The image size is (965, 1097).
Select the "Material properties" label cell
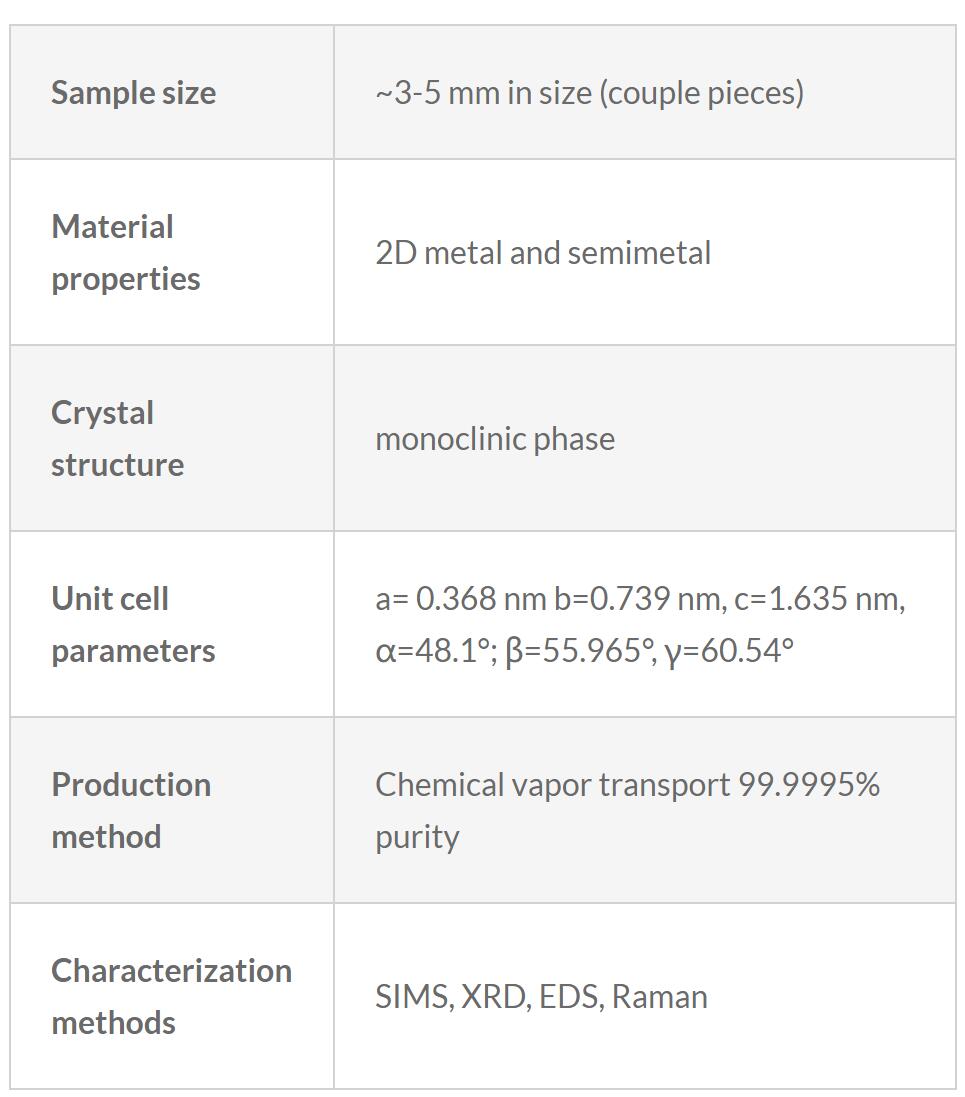pos(125,252)
